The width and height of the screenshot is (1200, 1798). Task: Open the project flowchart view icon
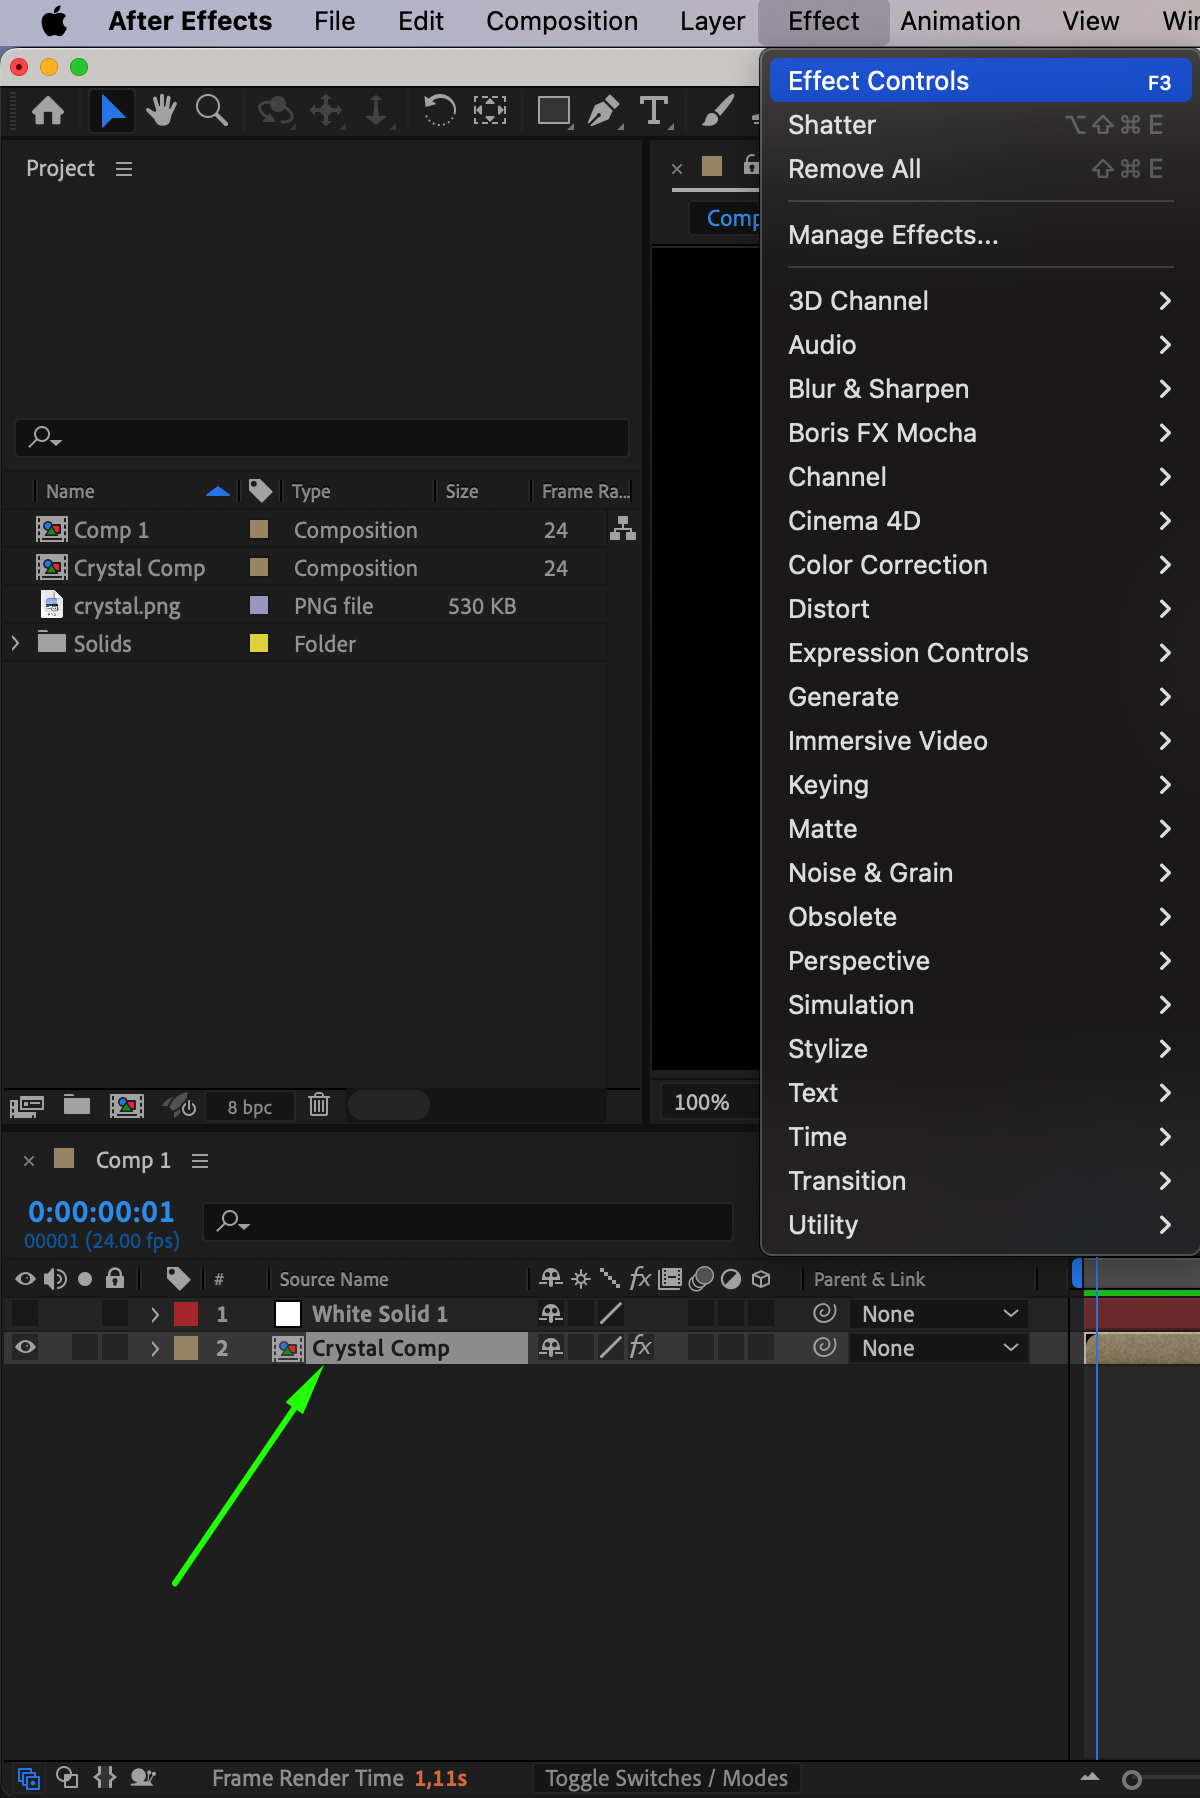(623, 529)
